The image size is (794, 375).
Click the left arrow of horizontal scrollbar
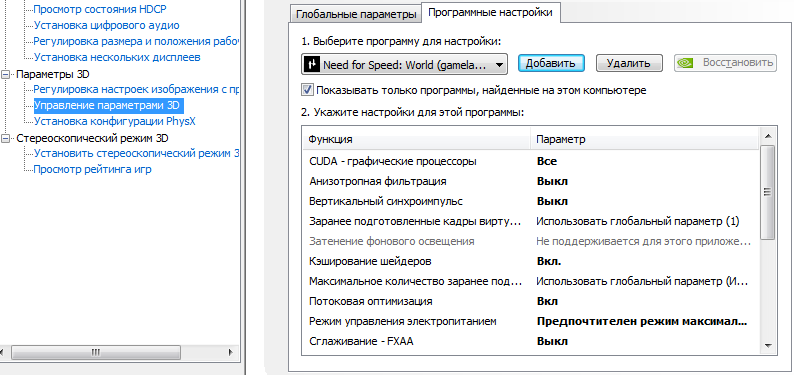[x=2, y=352]
